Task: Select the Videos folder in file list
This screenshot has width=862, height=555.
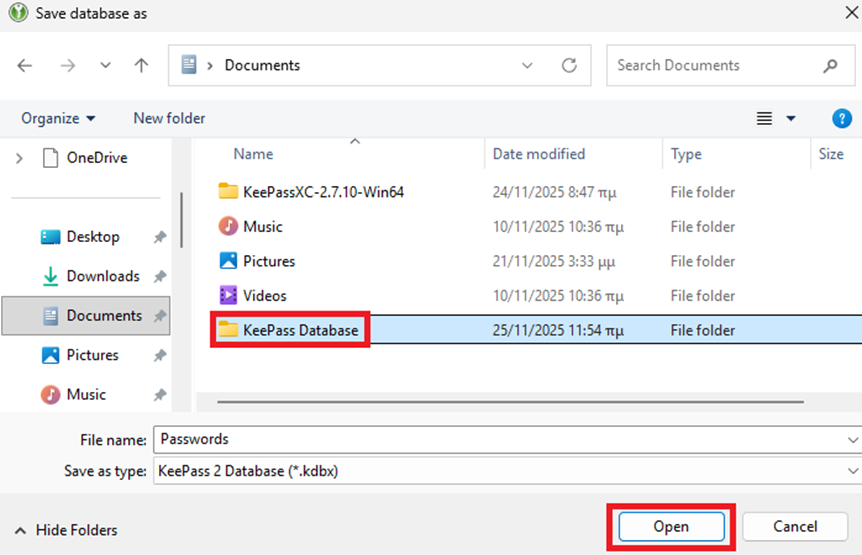Action: coord(264,296)
